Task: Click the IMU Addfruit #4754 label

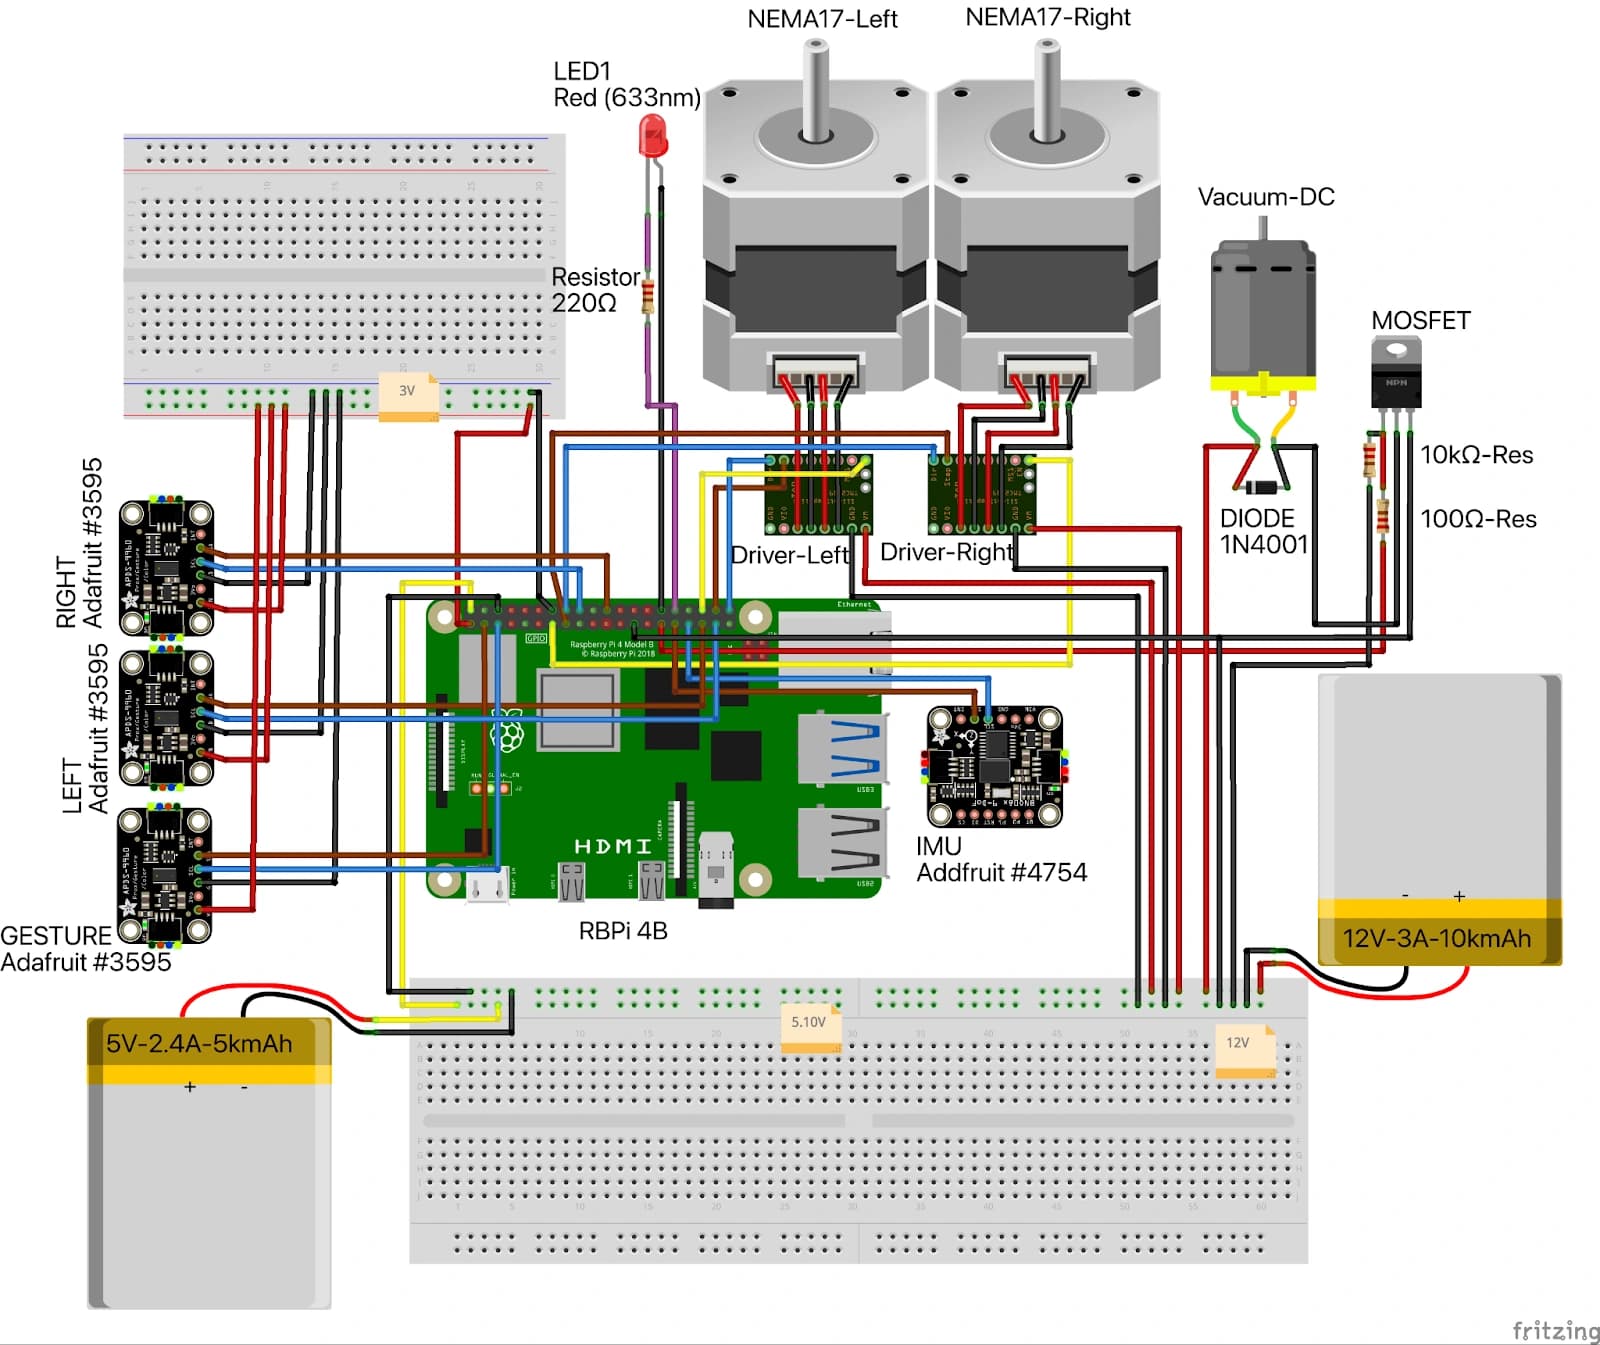Action: (x=1001, y=859)
